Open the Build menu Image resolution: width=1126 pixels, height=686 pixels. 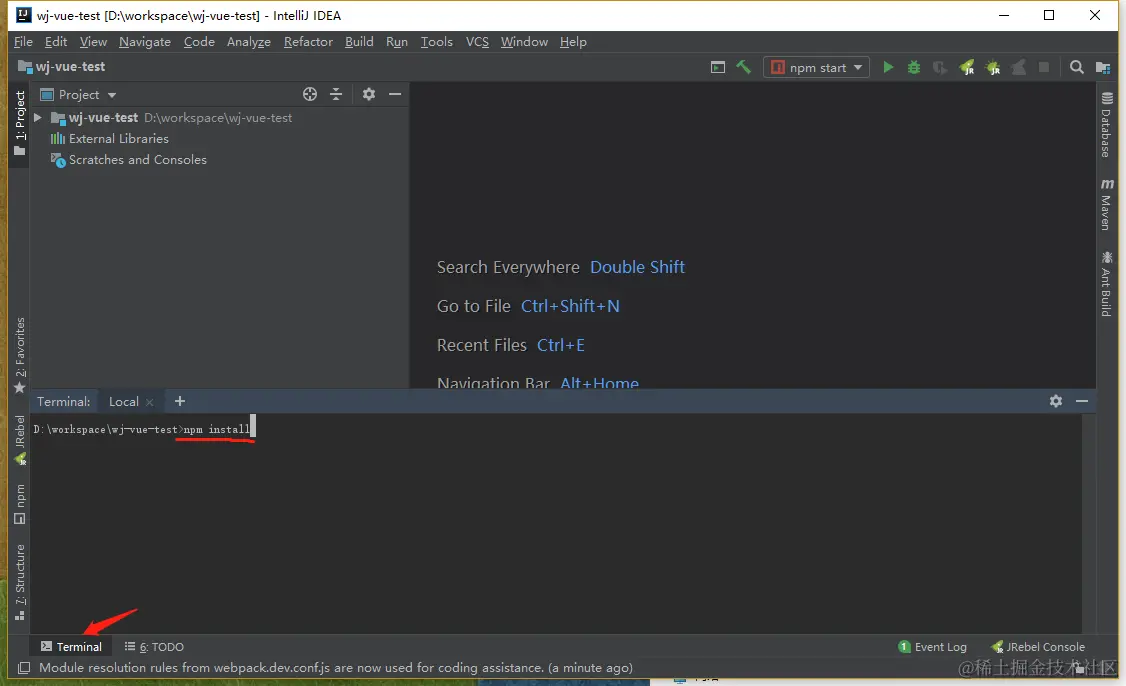(x=359, y=42)
